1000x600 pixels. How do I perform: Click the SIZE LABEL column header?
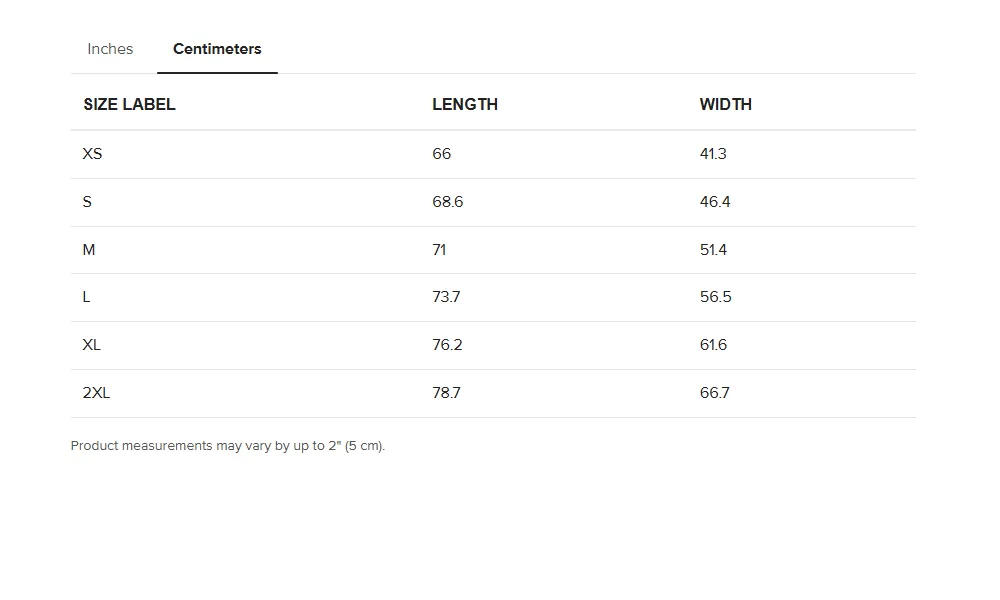coord(129,105)
